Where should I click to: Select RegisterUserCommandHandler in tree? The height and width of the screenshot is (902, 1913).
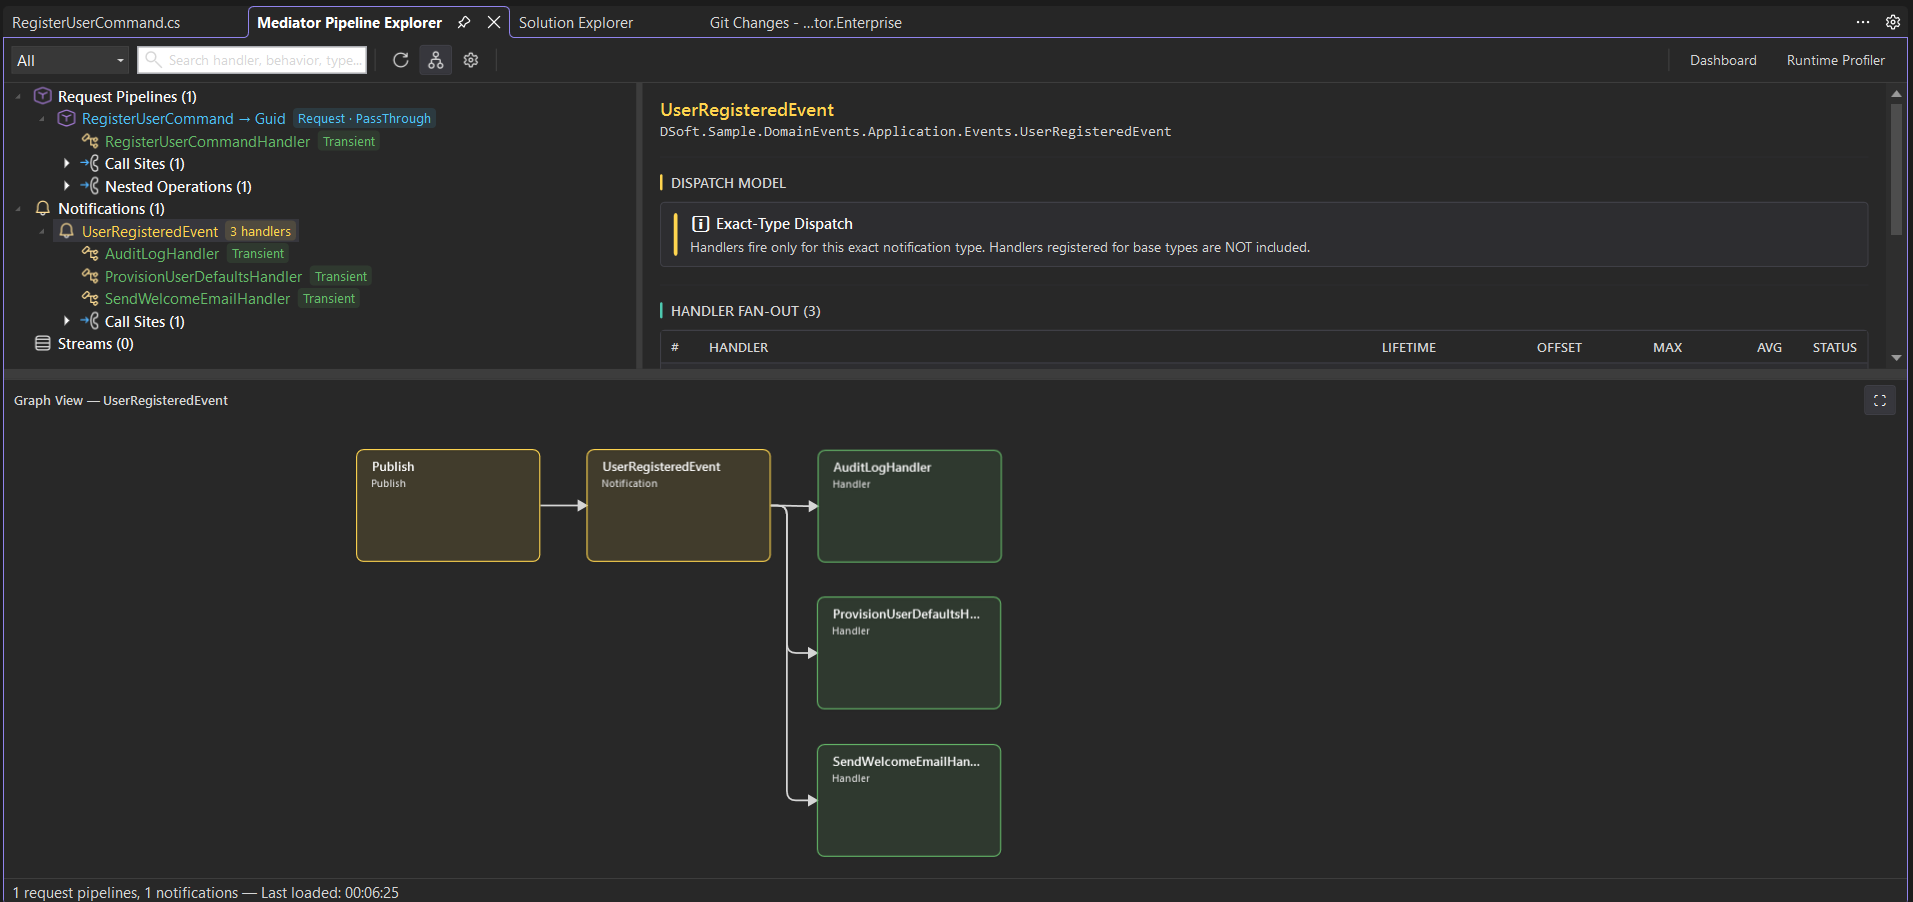pyautogui.click(x=207, y=142)
